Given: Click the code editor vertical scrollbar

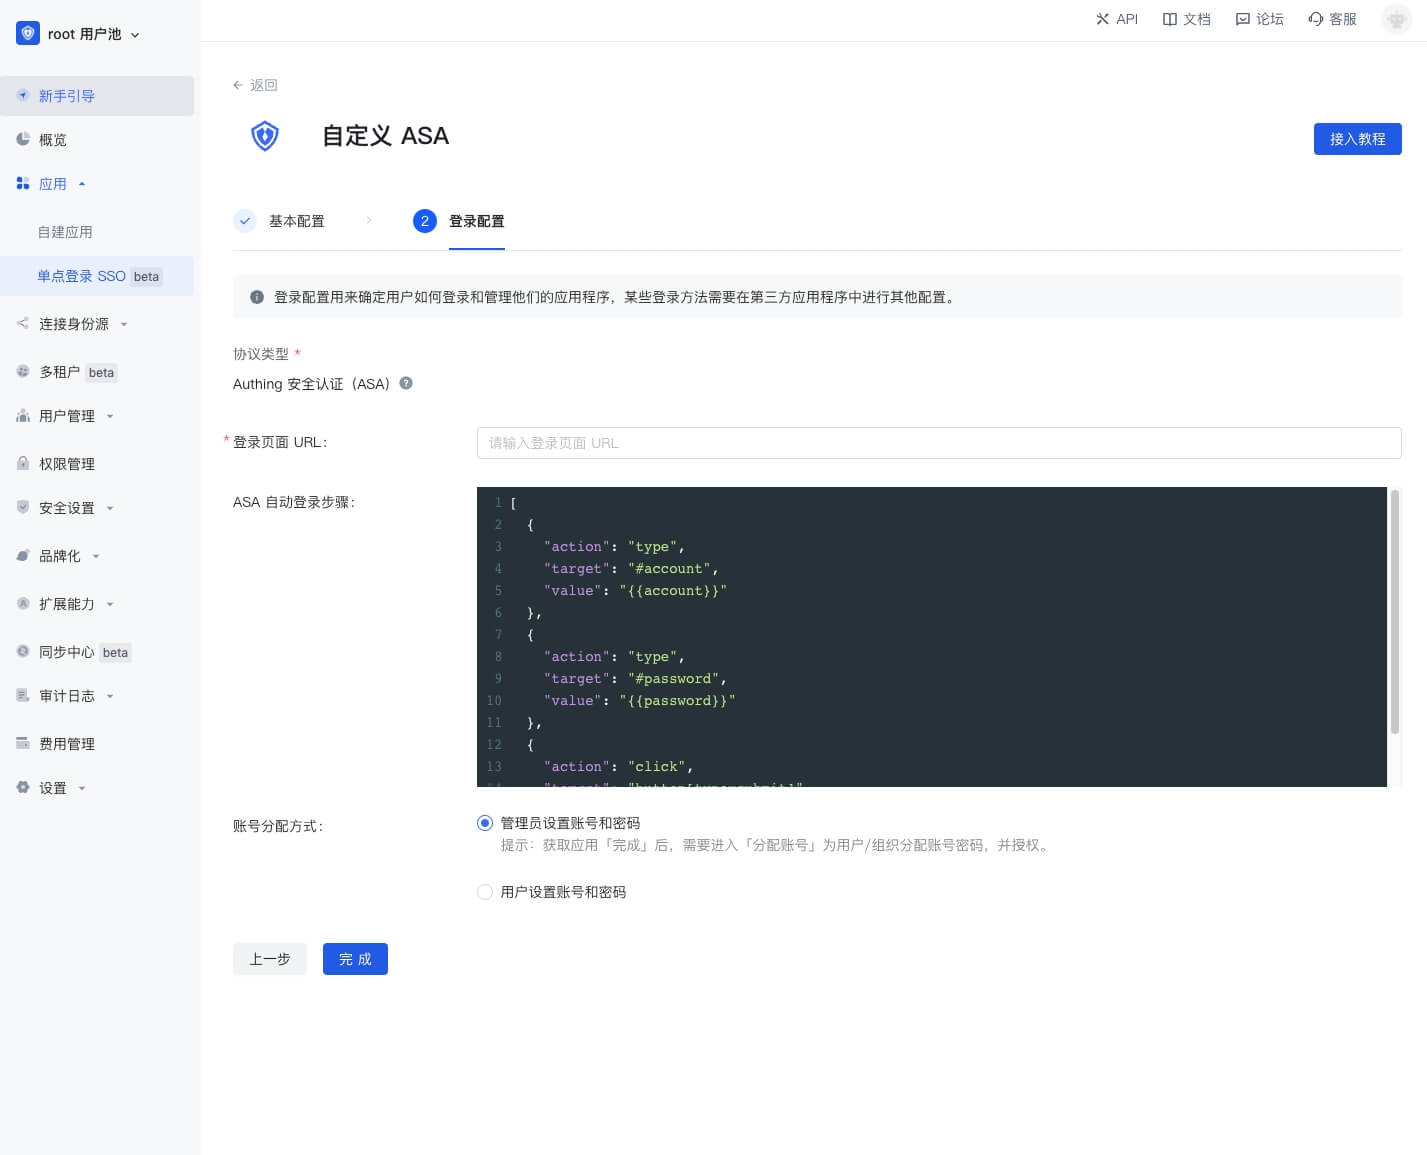Looking at the screenshot, I should click(1394, 612).
